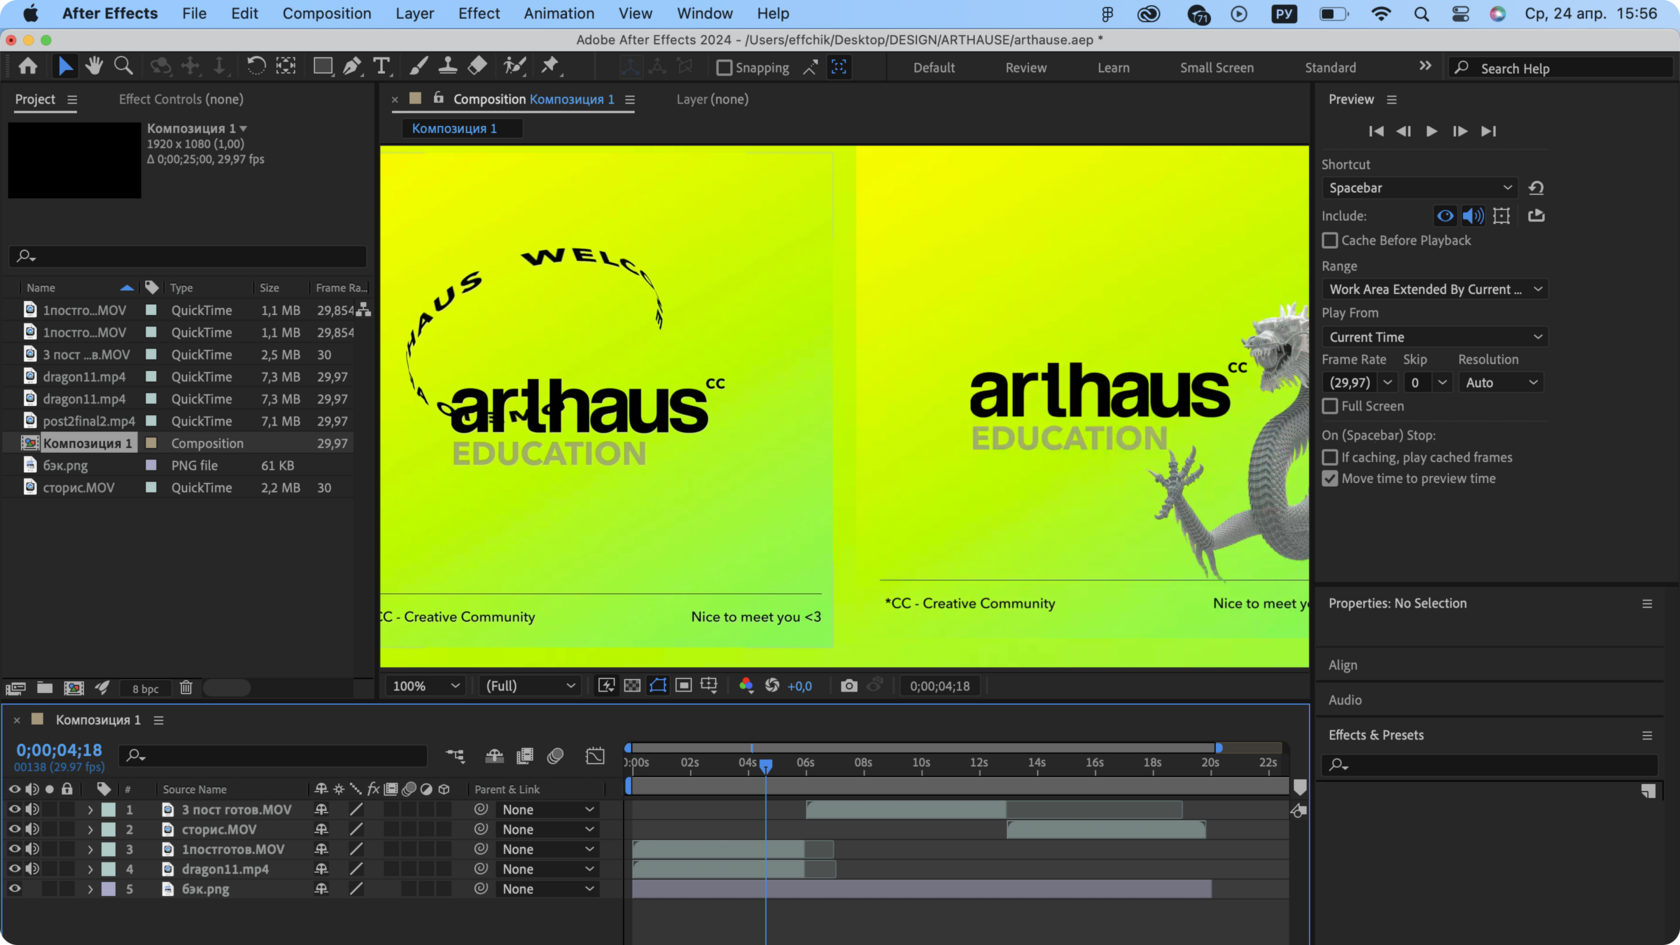Switch to the Review workspace

coord(1026,68)
